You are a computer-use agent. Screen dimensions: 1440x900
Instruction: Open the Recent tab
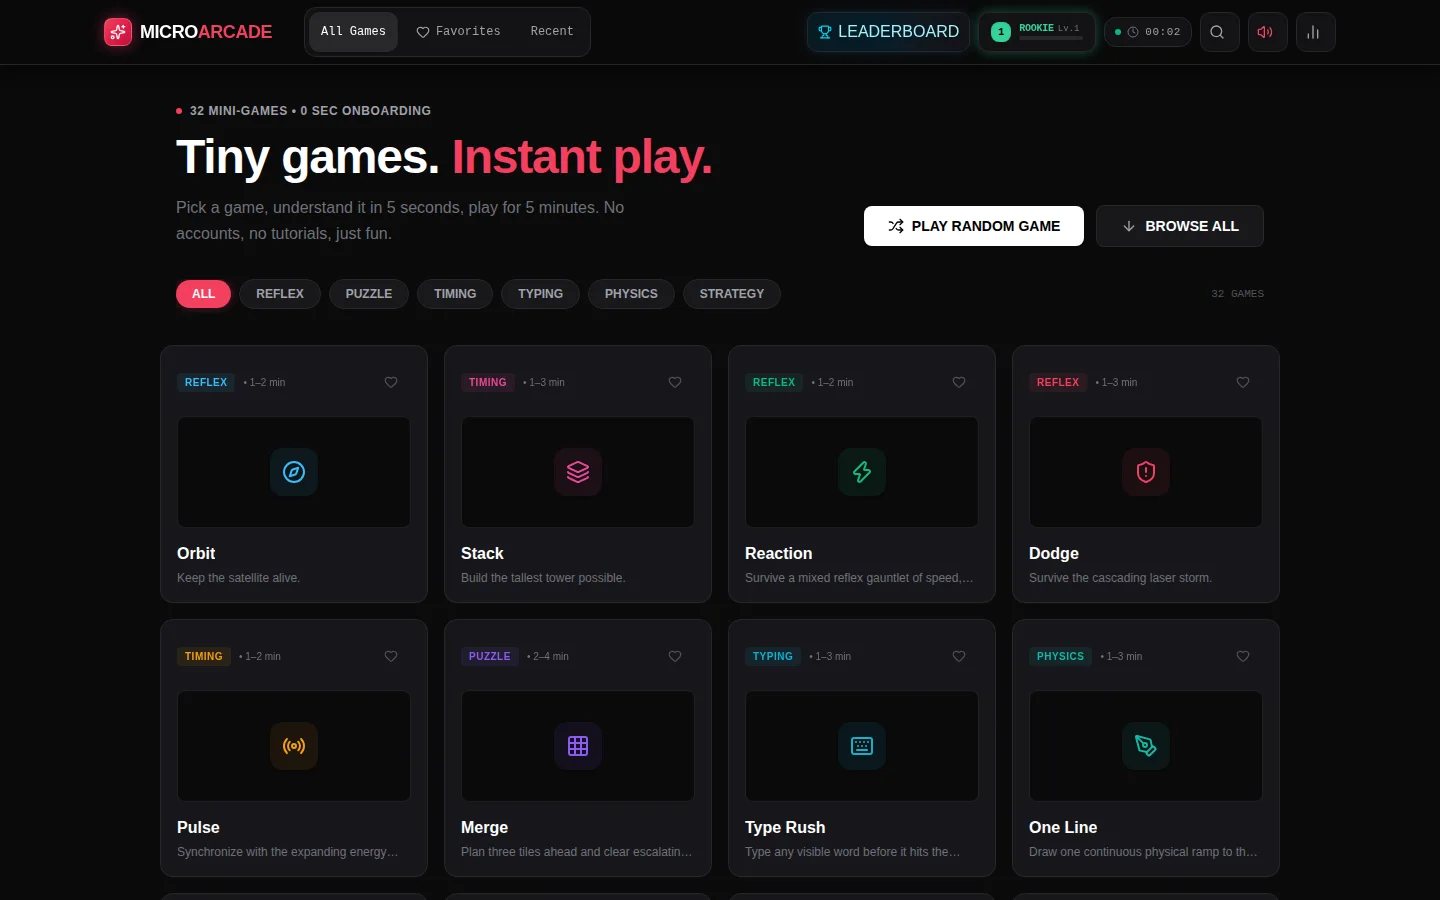552,32
